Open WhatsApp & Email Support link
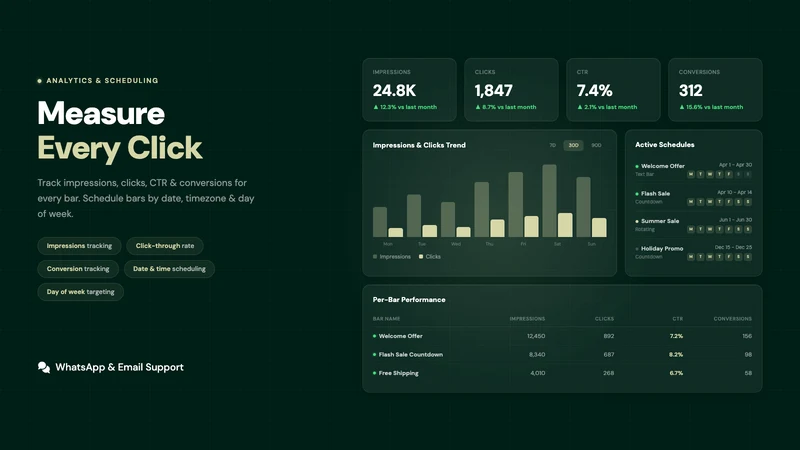The image size is (800, 450). click(111, 367)
